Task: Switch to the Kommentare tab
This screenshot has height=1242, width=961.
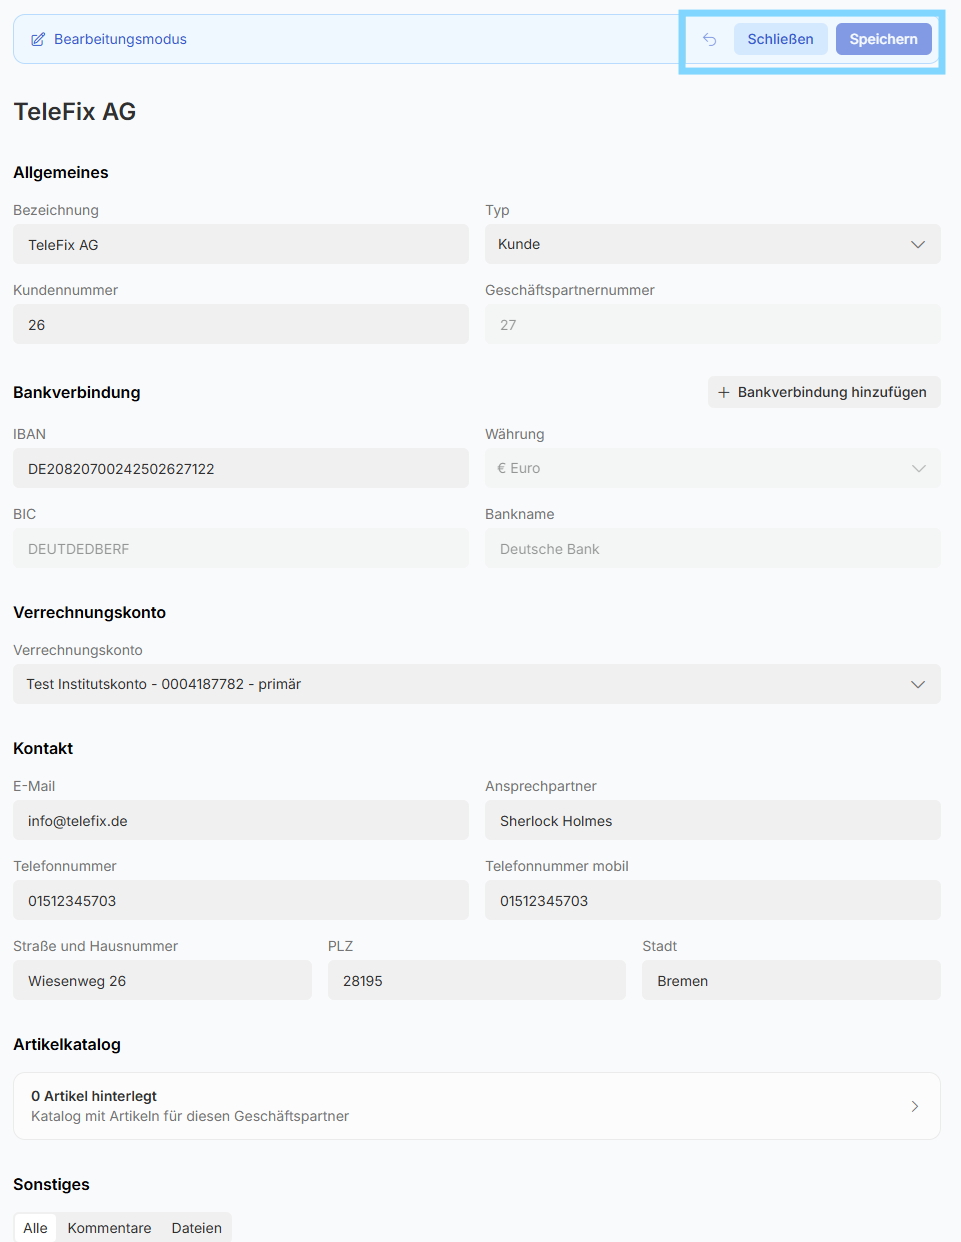Action: point(110,1228)
